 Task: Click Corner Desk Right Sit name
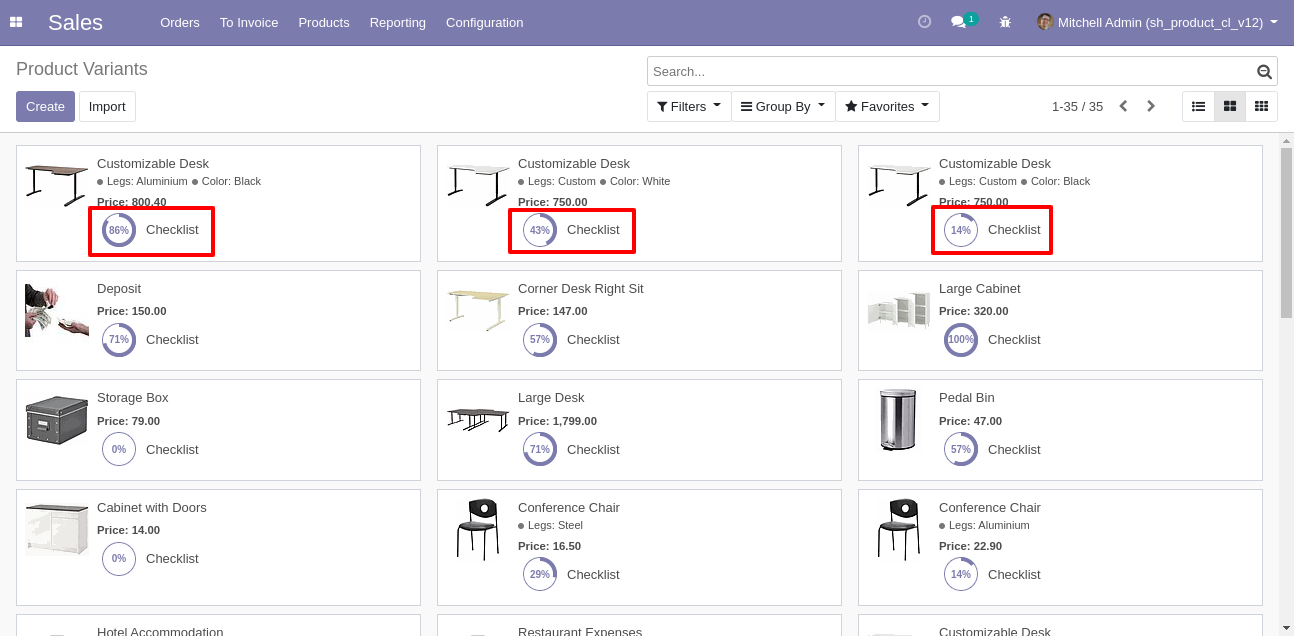click(x=581, y=289)
